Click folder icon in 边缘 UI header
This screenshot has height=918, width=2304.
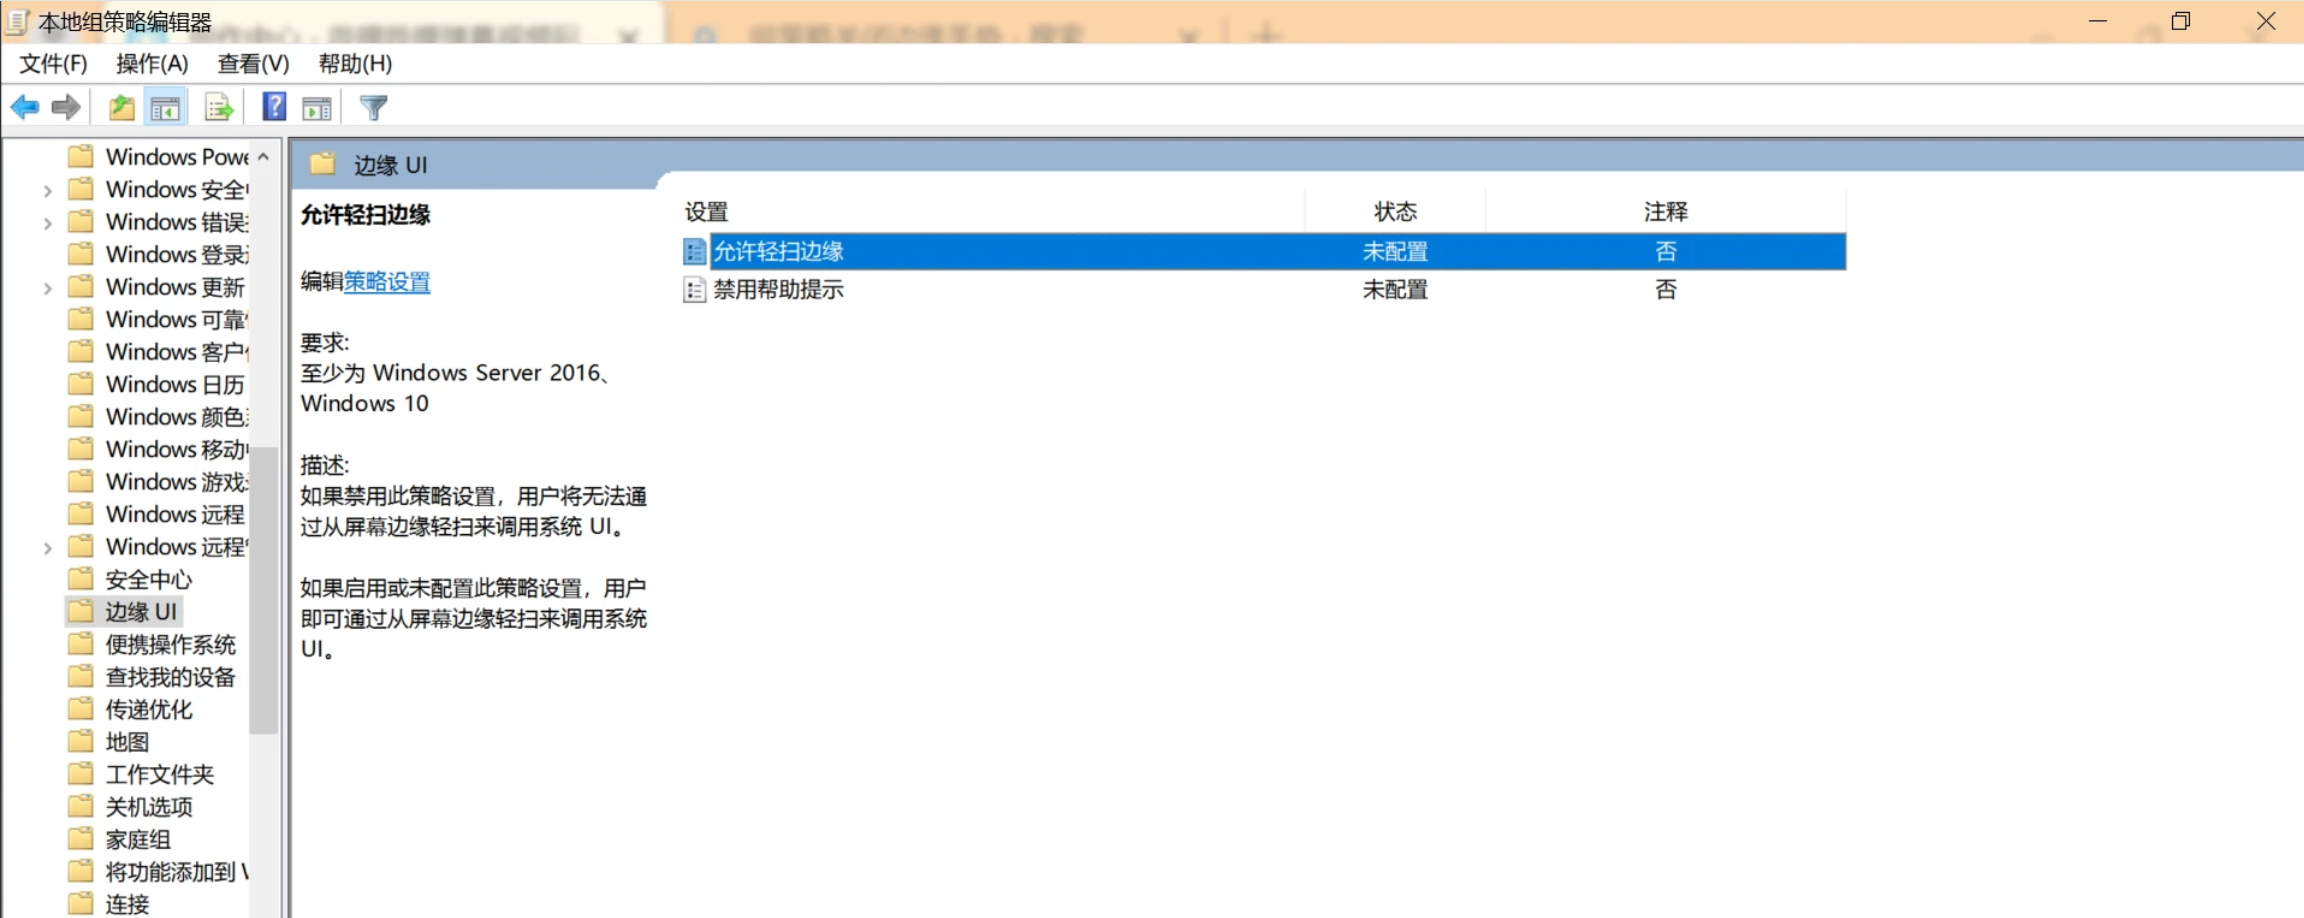pos(322,164)
